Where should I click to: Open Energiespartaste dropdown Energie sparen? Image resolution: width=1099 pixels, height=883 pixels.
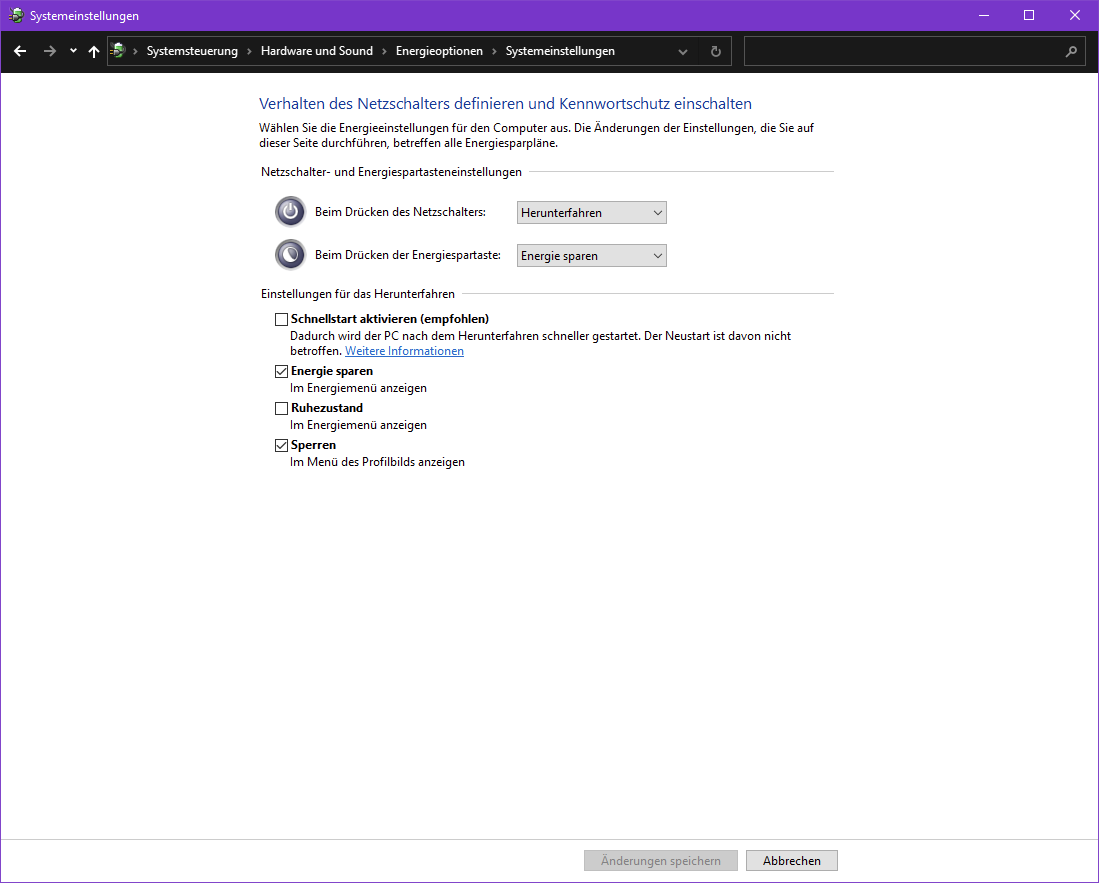(592, 256)
